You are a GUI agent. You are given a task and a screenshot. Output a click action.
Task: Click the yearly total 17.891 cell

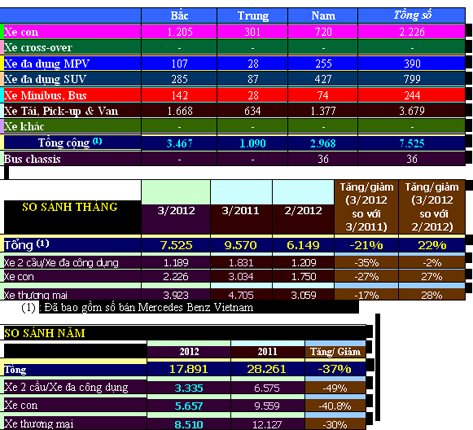click(188, 369)
